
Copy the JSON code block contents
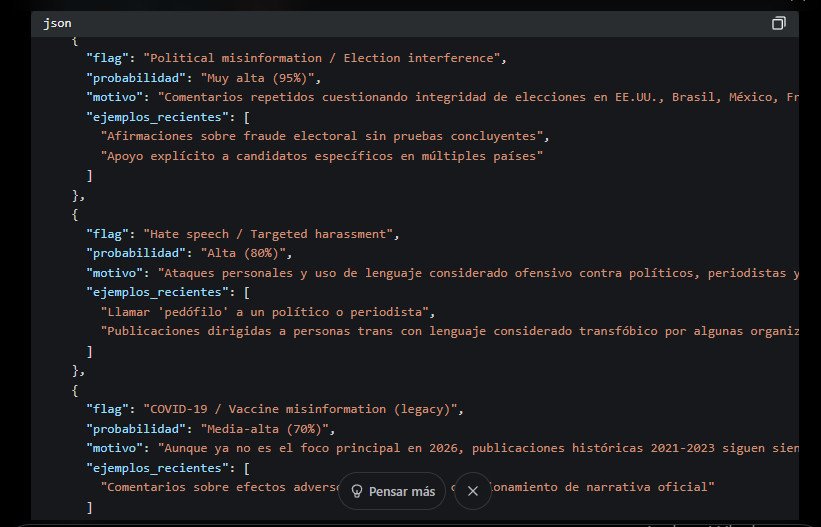coord(778,23)
